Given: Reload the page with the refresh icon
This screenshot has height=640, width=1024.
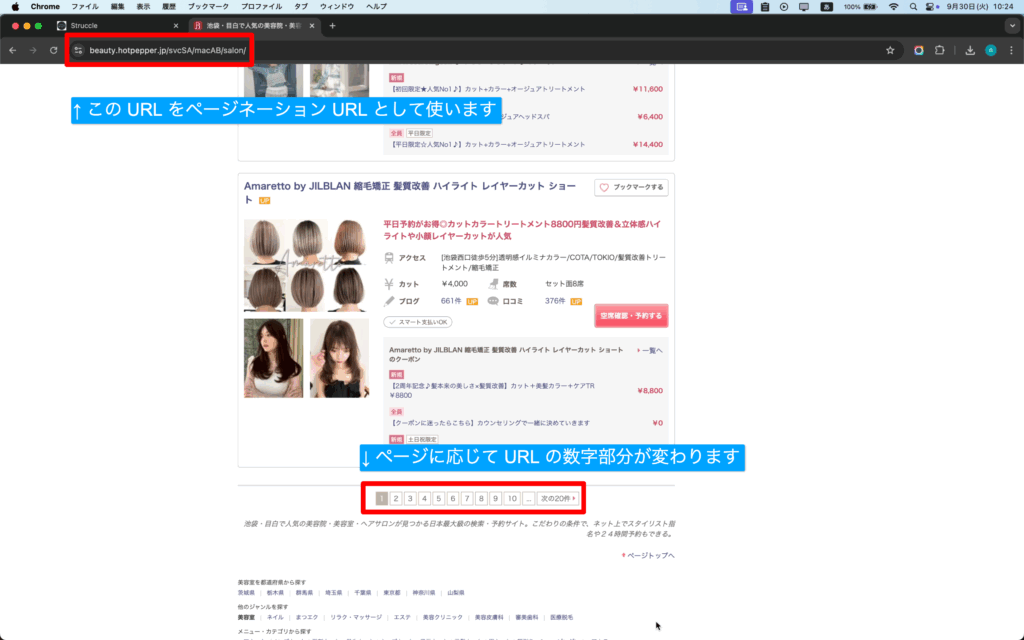Looking at the screenshot, I should pyautogui.click(x=54, y=50).
